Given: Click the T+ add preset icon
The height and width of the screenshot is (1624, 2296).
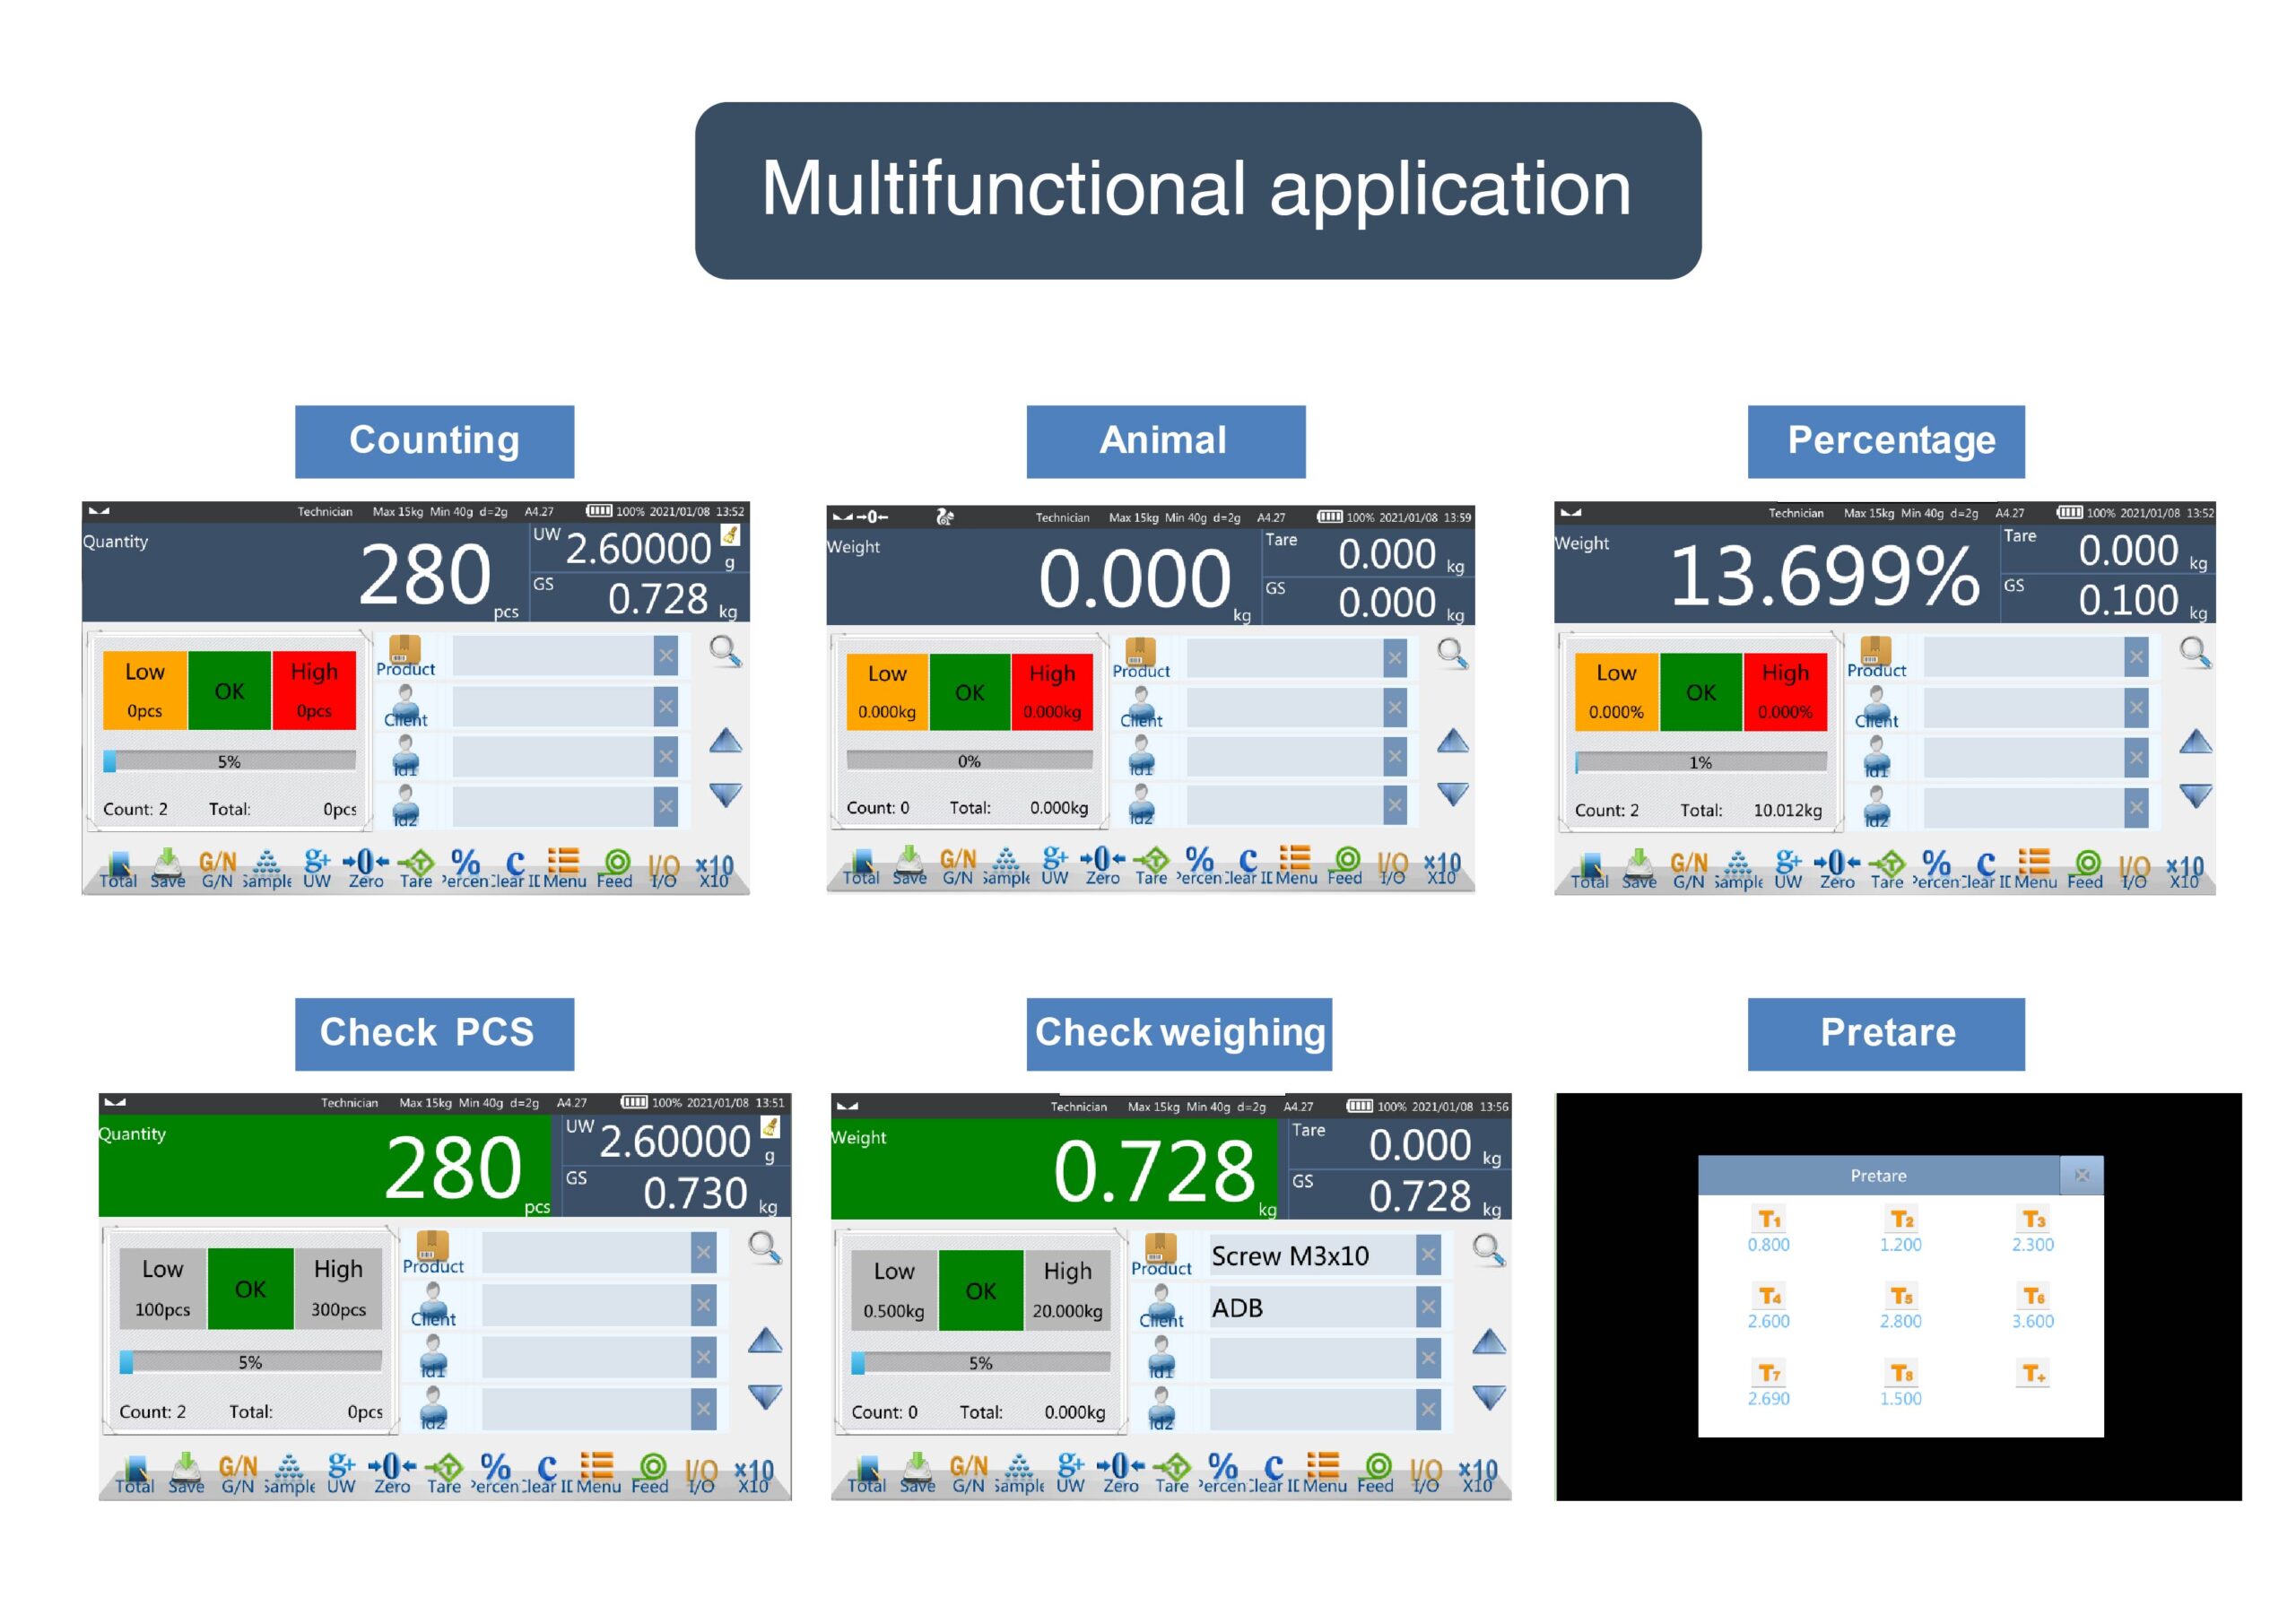Looking at the screenshot, I should pyautogui.click(x=2033, y=1374).
